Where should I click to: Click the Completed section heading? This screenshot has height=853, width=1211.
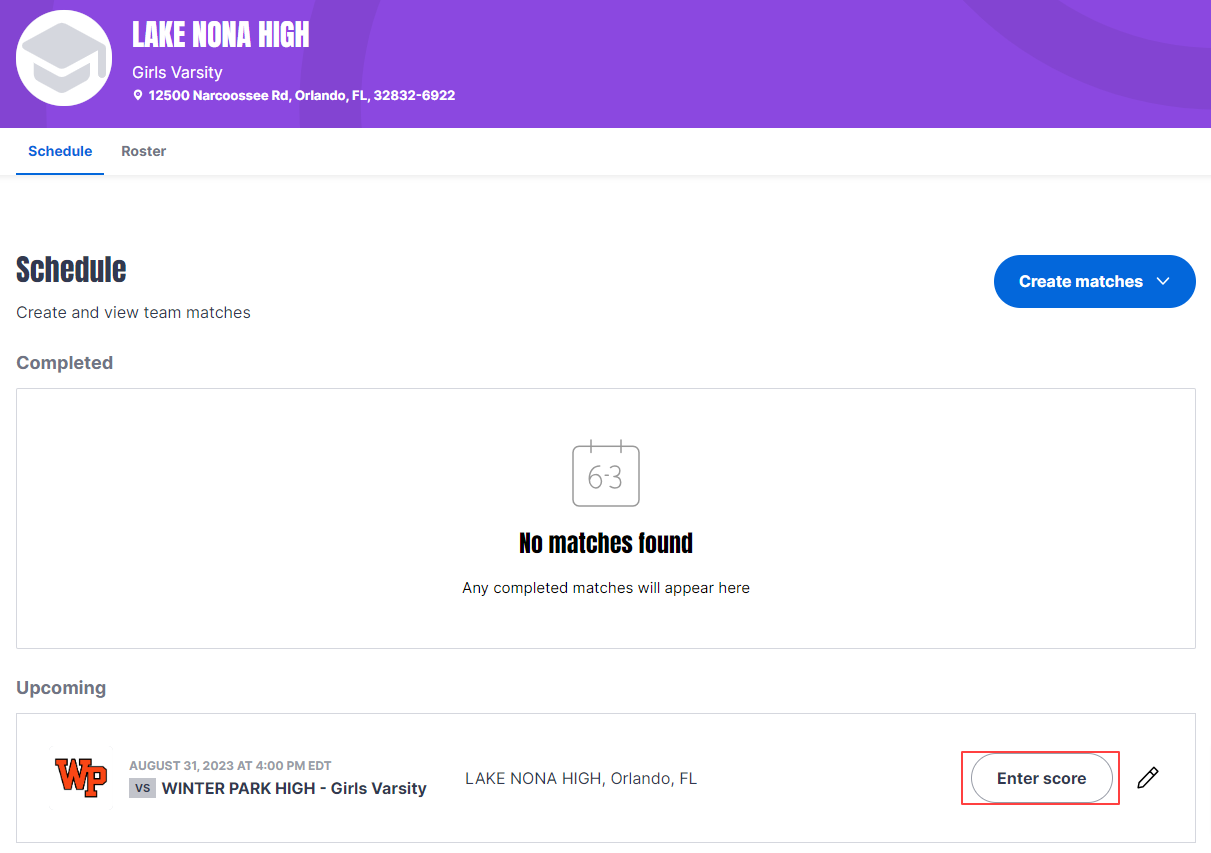pos(65,363)
